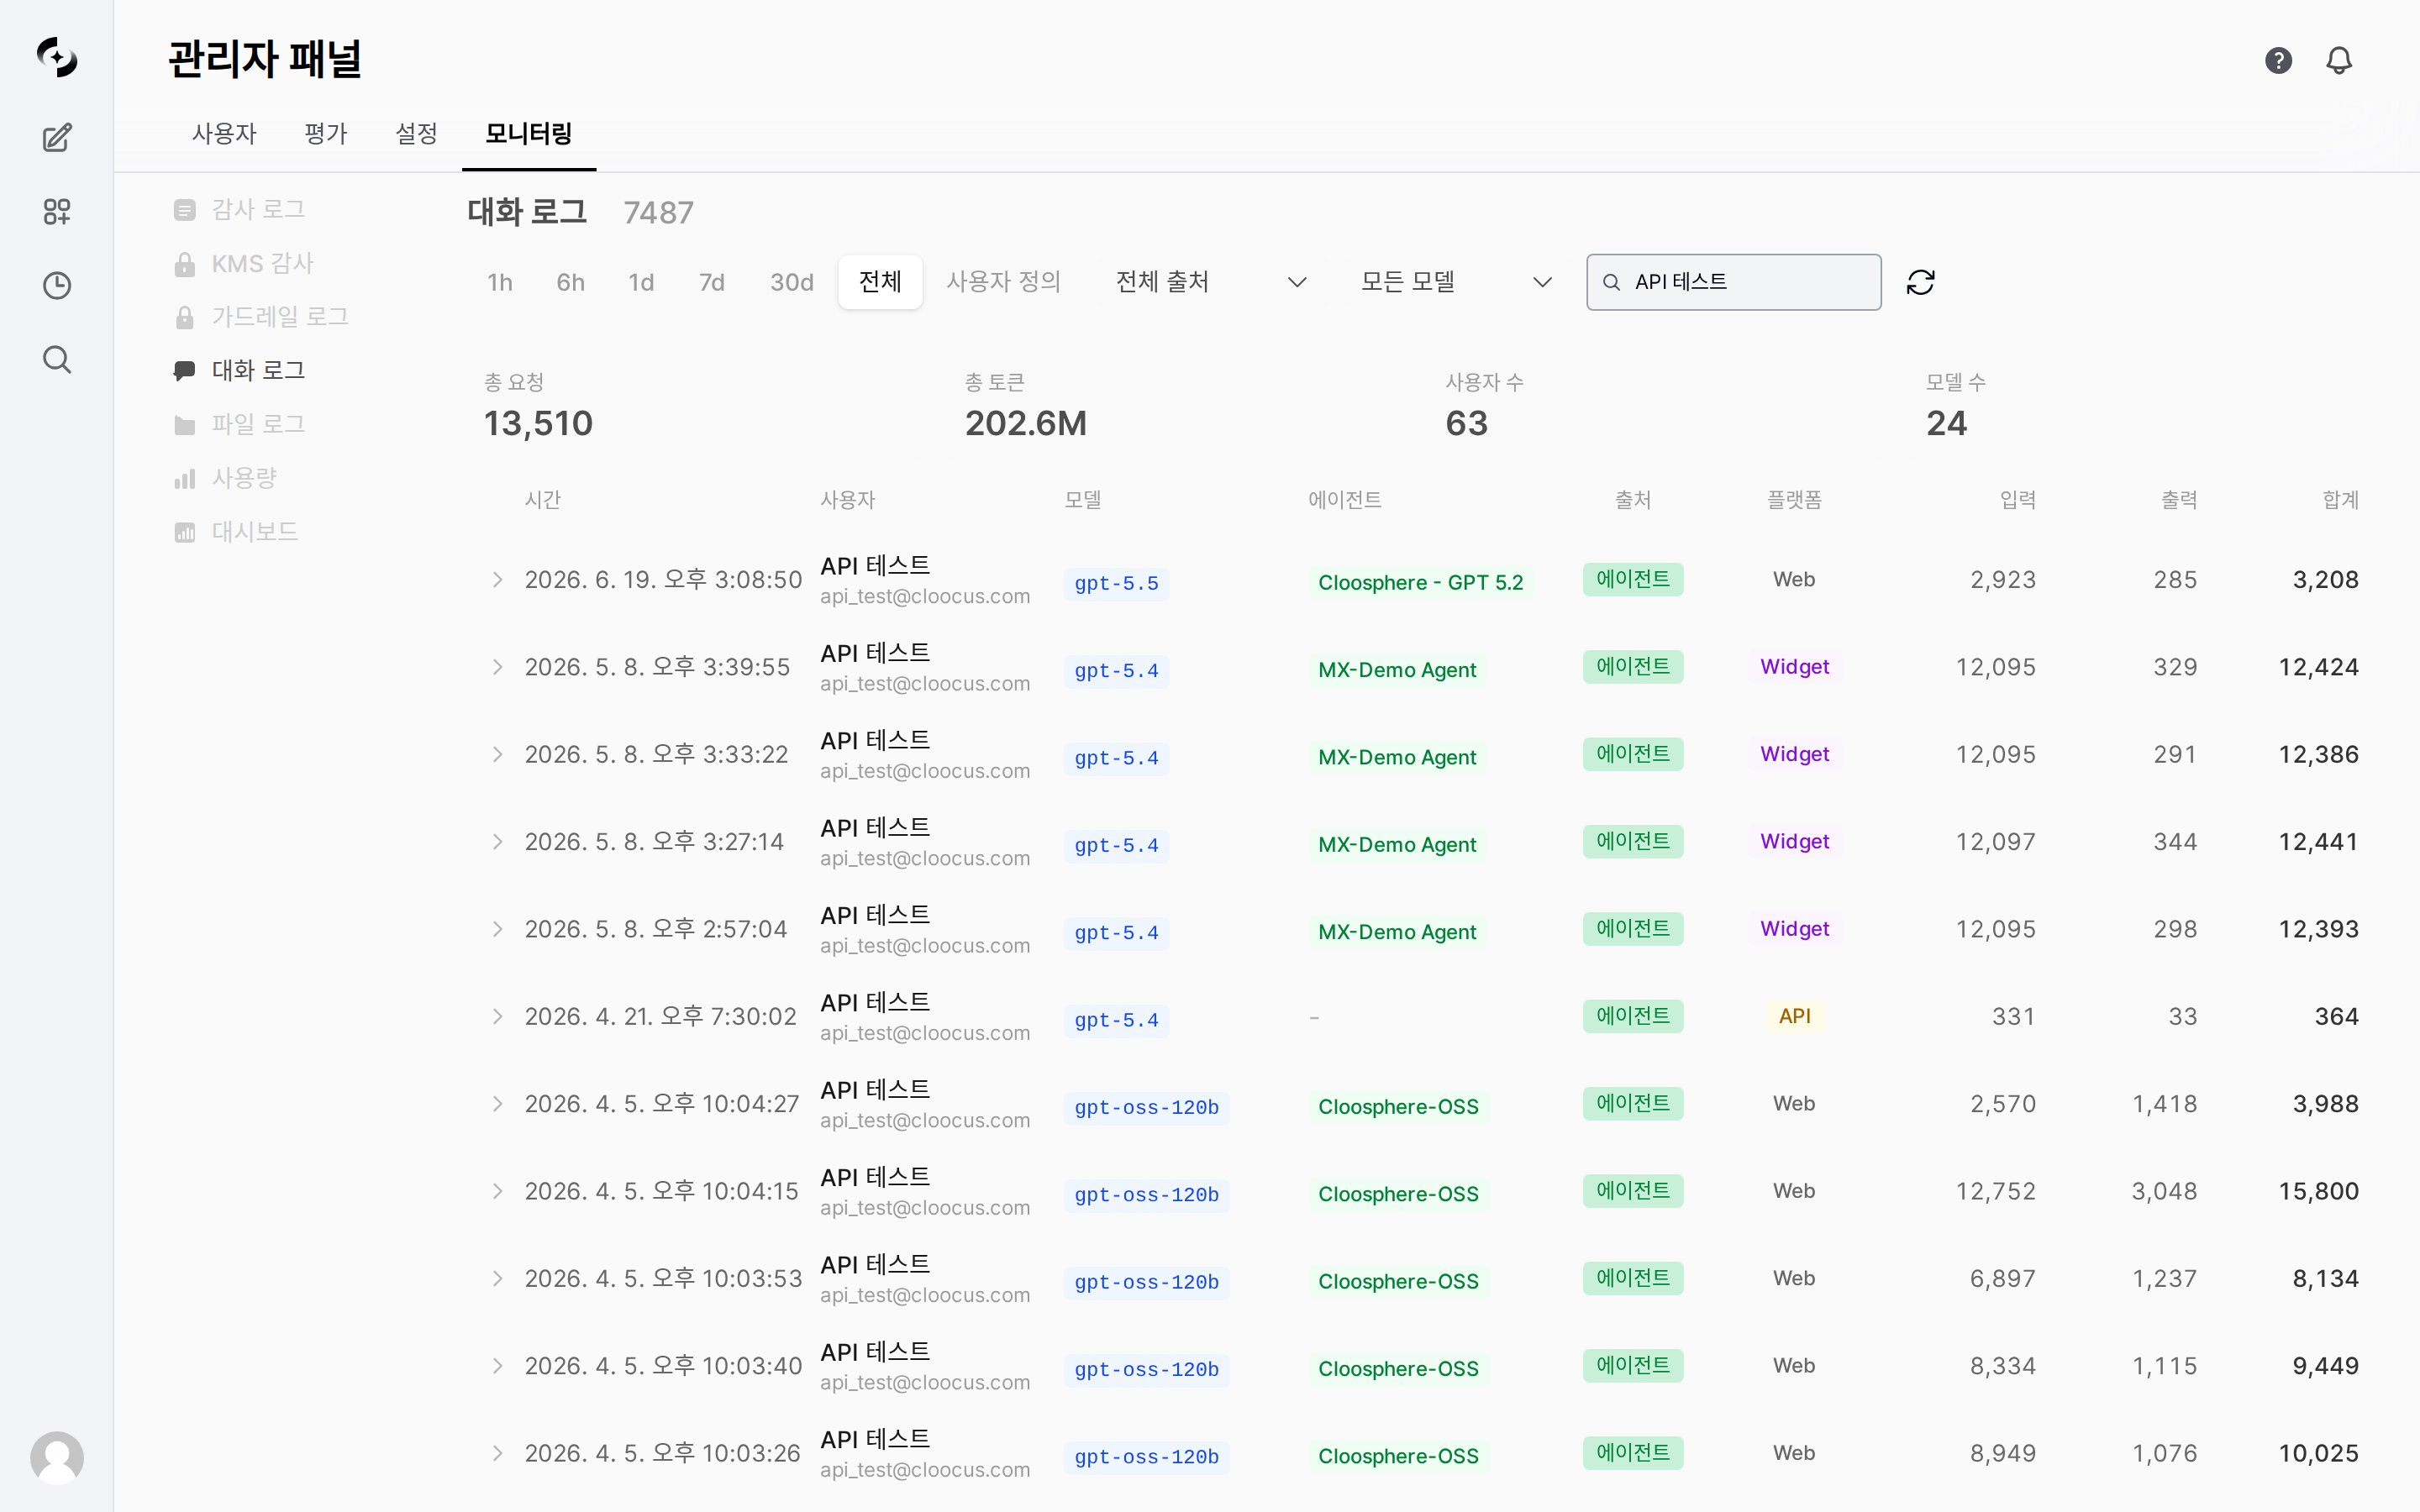Open the user avatar profile menu
Viewport: 2420px width, 1512px height.
point(57,1457)
